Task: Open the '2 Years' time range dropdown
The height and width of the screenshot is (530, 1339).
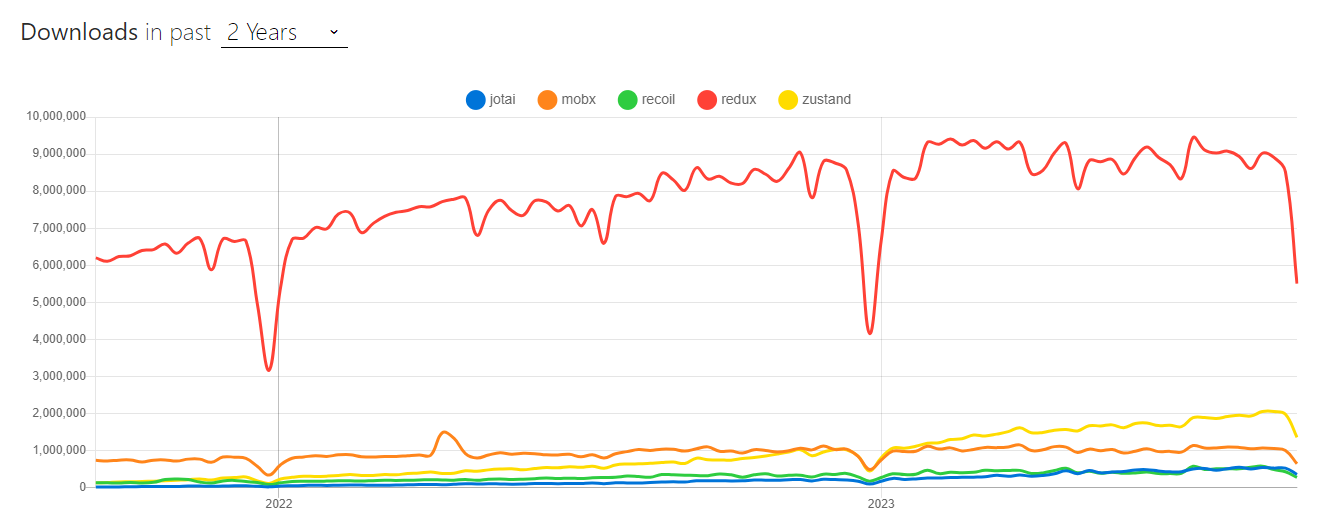Action: coord(284,32)
